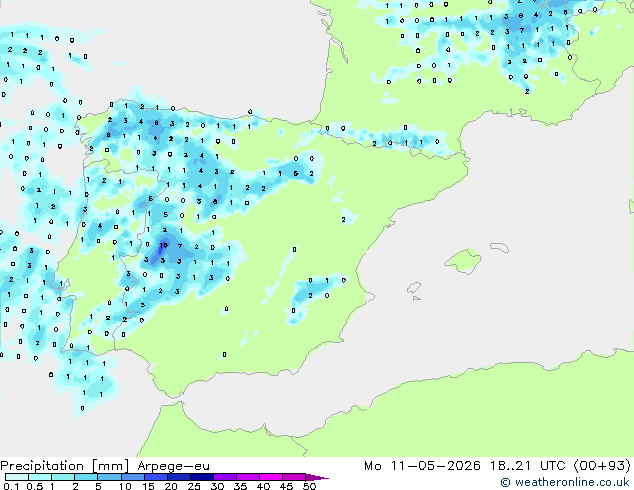Click the 'Arpege-eu' model name
Viewport: 634px width, 490px height.
[173, 467]
